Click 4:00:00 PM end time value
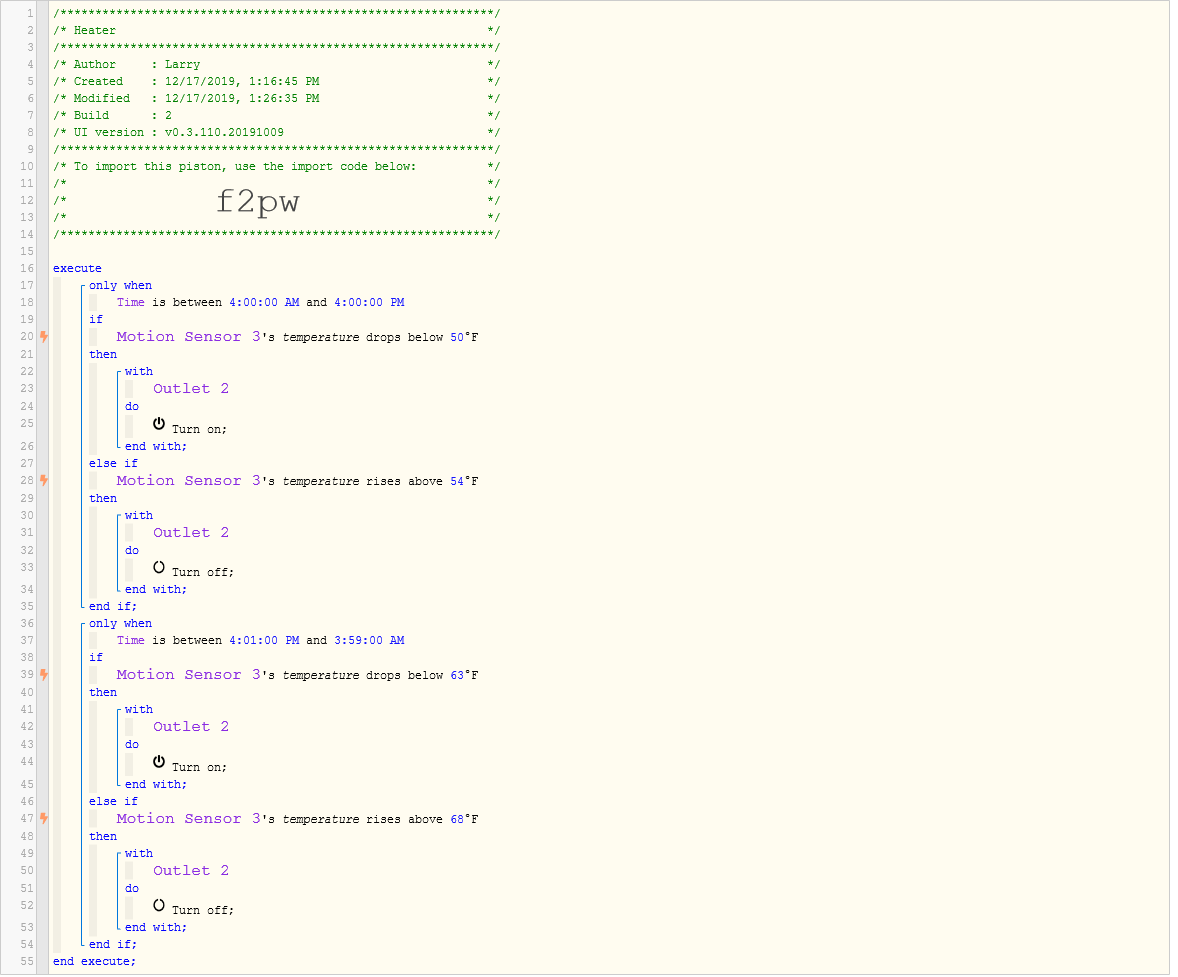 click(x=370, y=302)
